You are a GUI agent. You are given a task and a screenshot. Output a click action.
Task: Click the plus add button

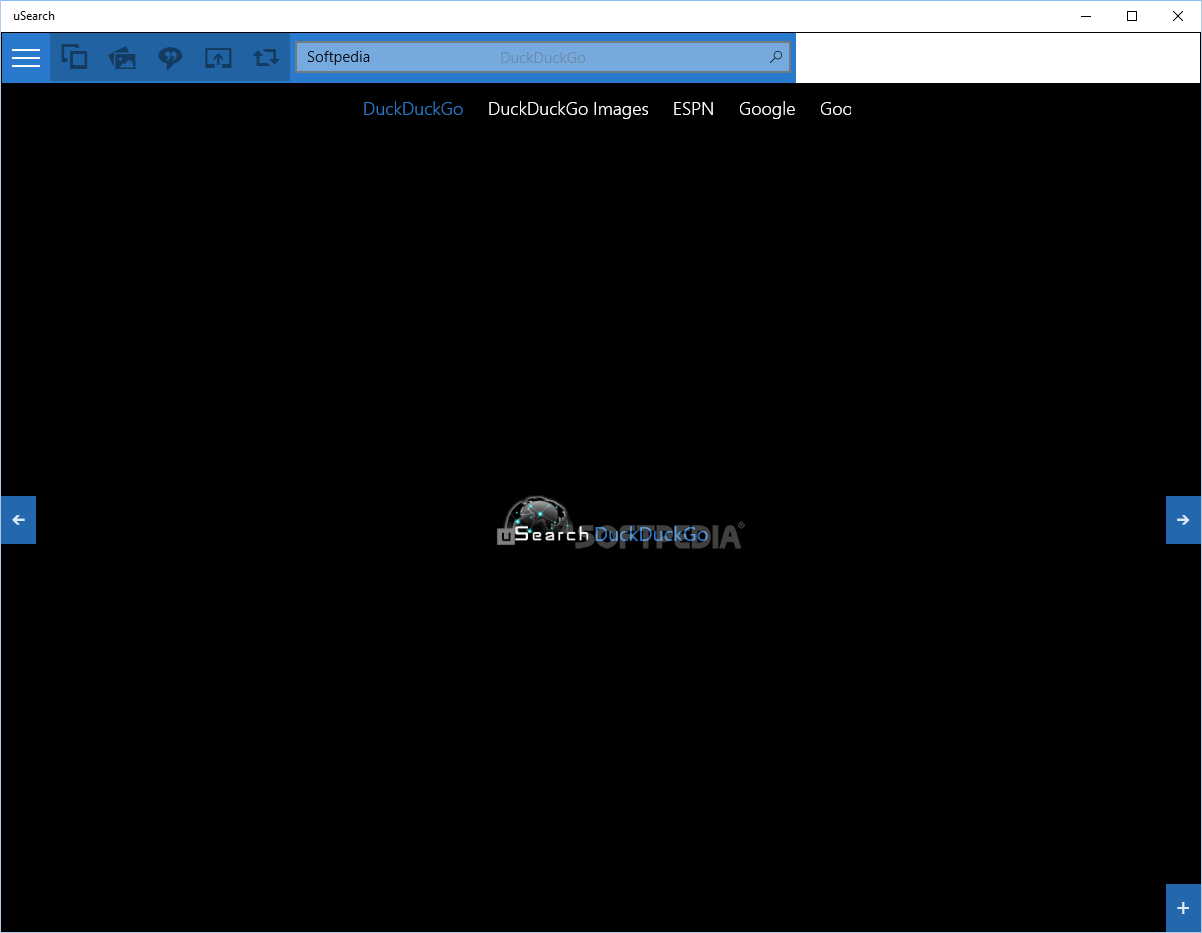tap(1183, 908)
